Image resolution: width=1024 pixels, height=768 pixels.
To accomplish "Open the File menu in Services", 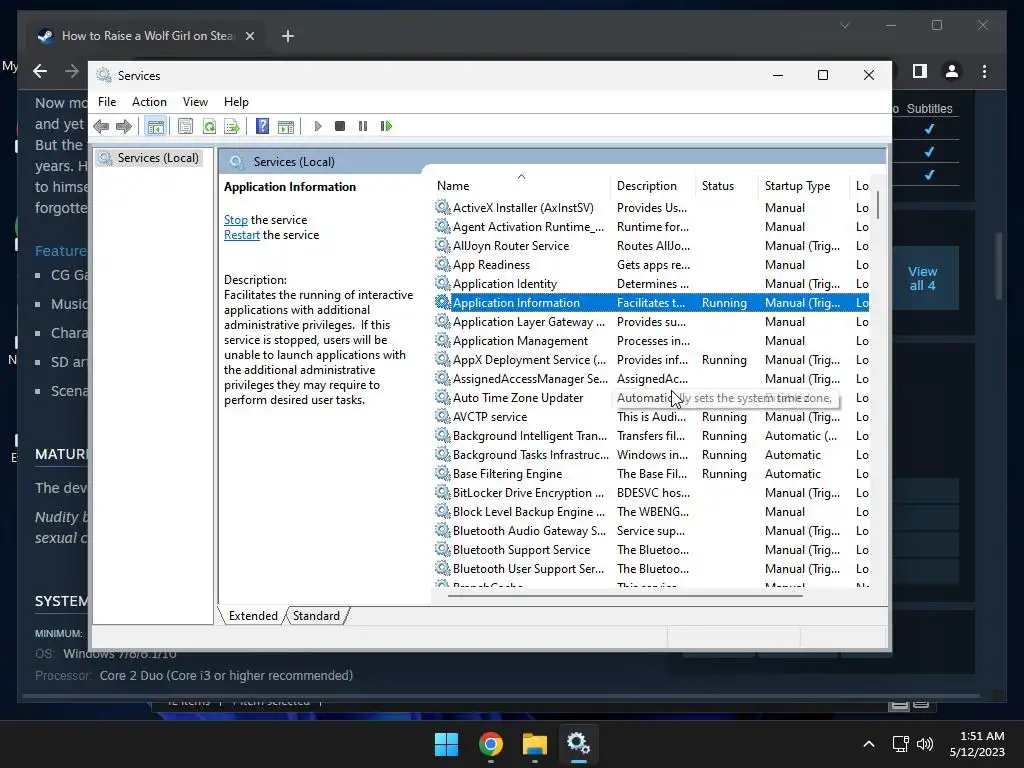I will (107, 102).
